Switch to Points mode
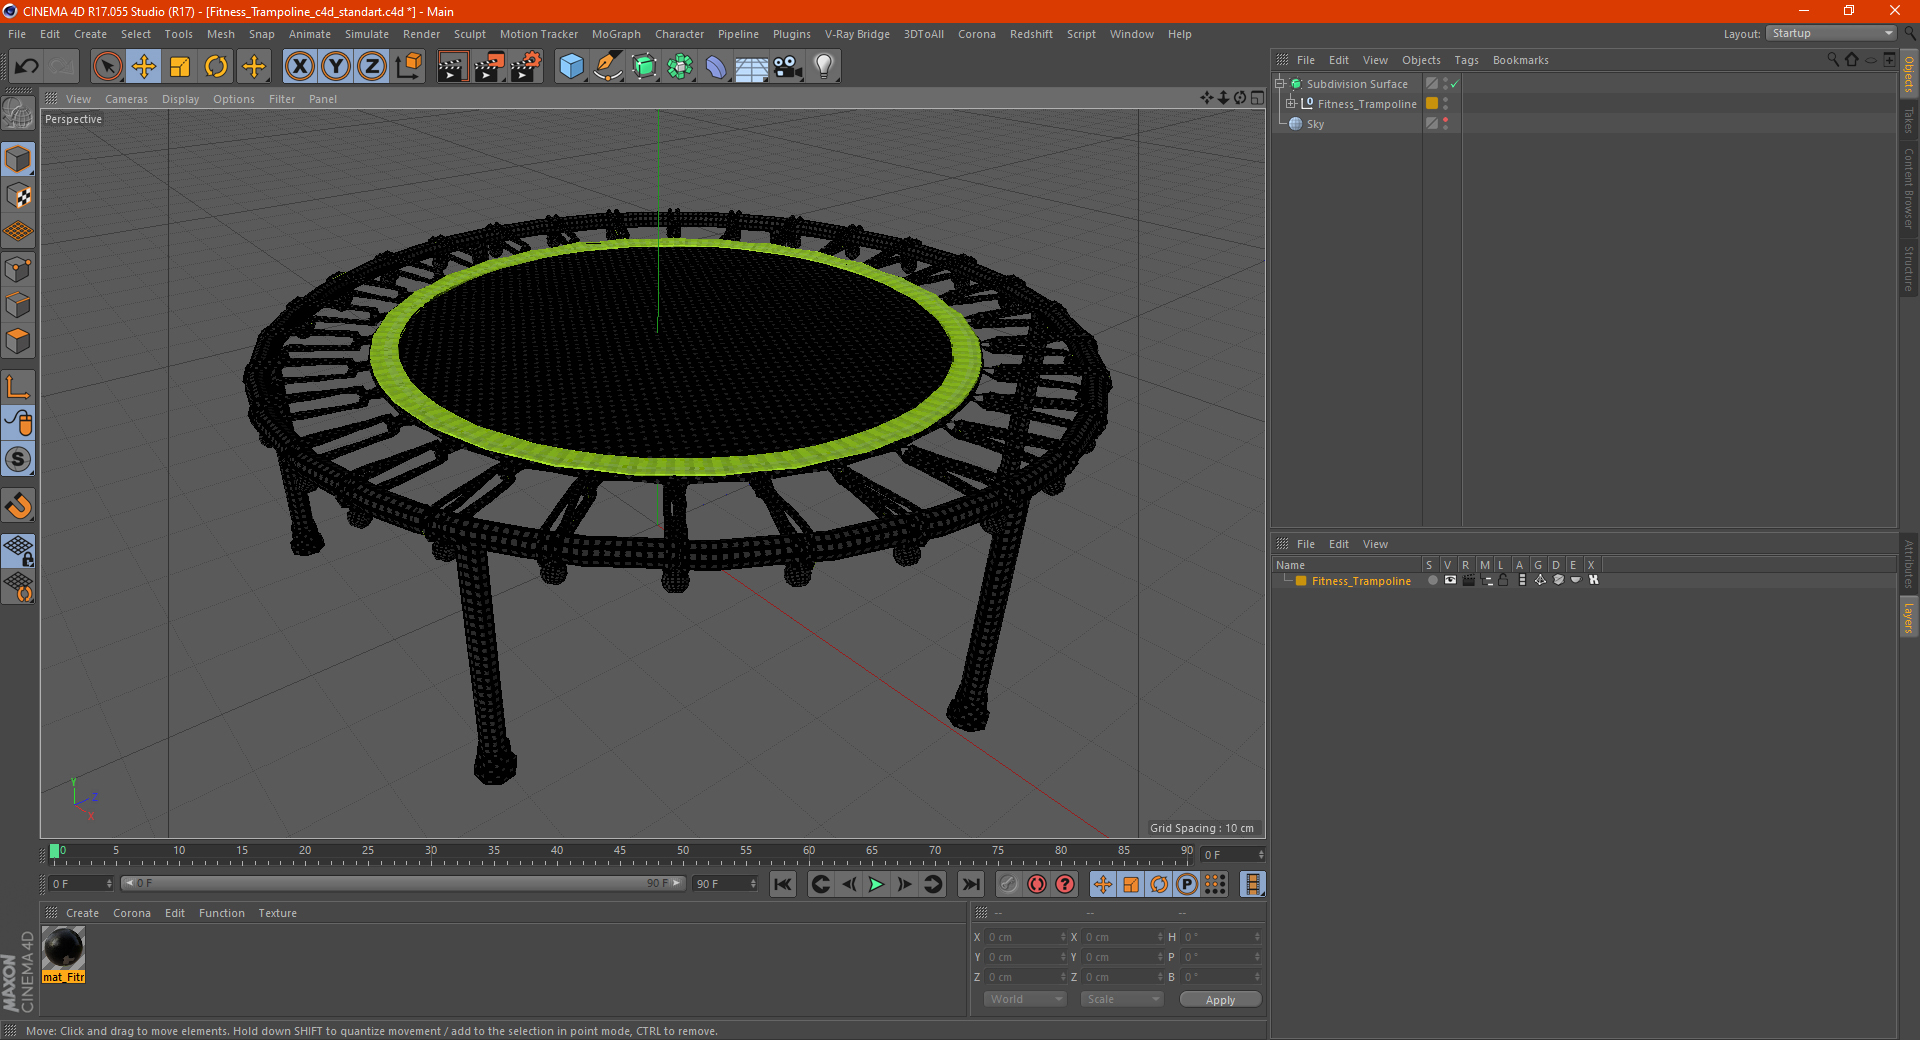The width and height of the screenshot is (1920, 1040). (18, 269)
